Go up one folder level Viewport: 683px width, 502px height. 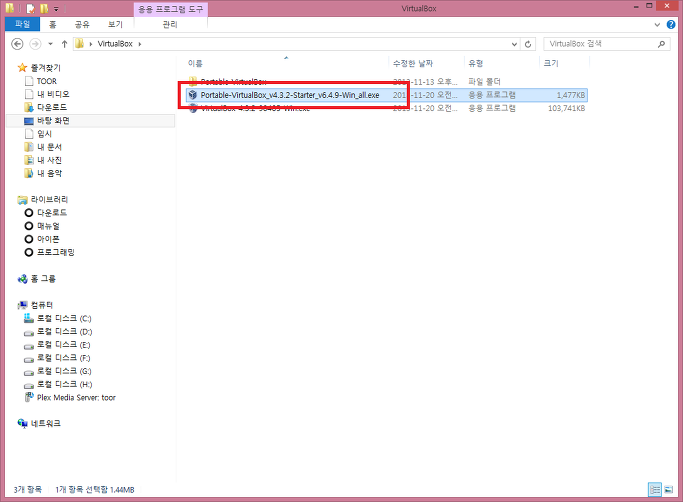tap(64, 44)
